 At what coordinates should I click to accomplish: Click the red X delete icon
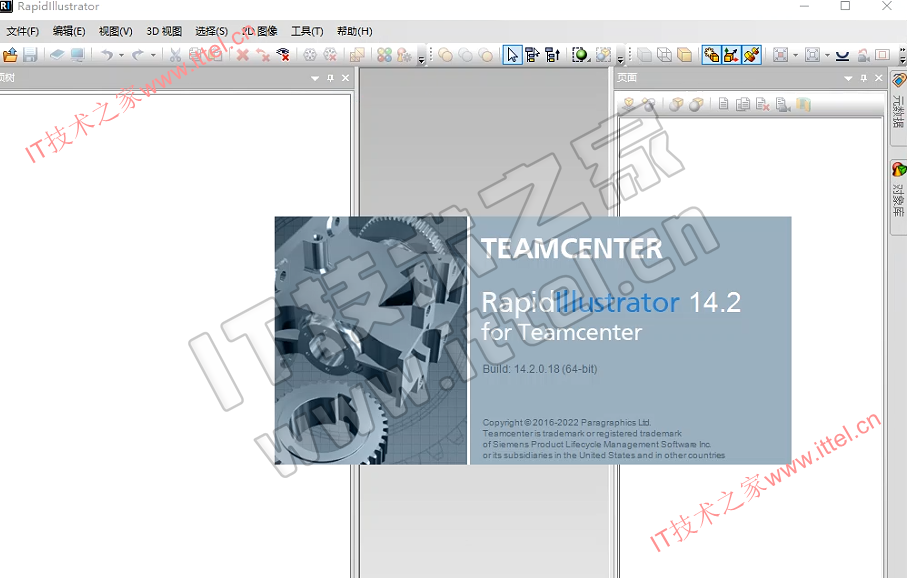[243, 55]
